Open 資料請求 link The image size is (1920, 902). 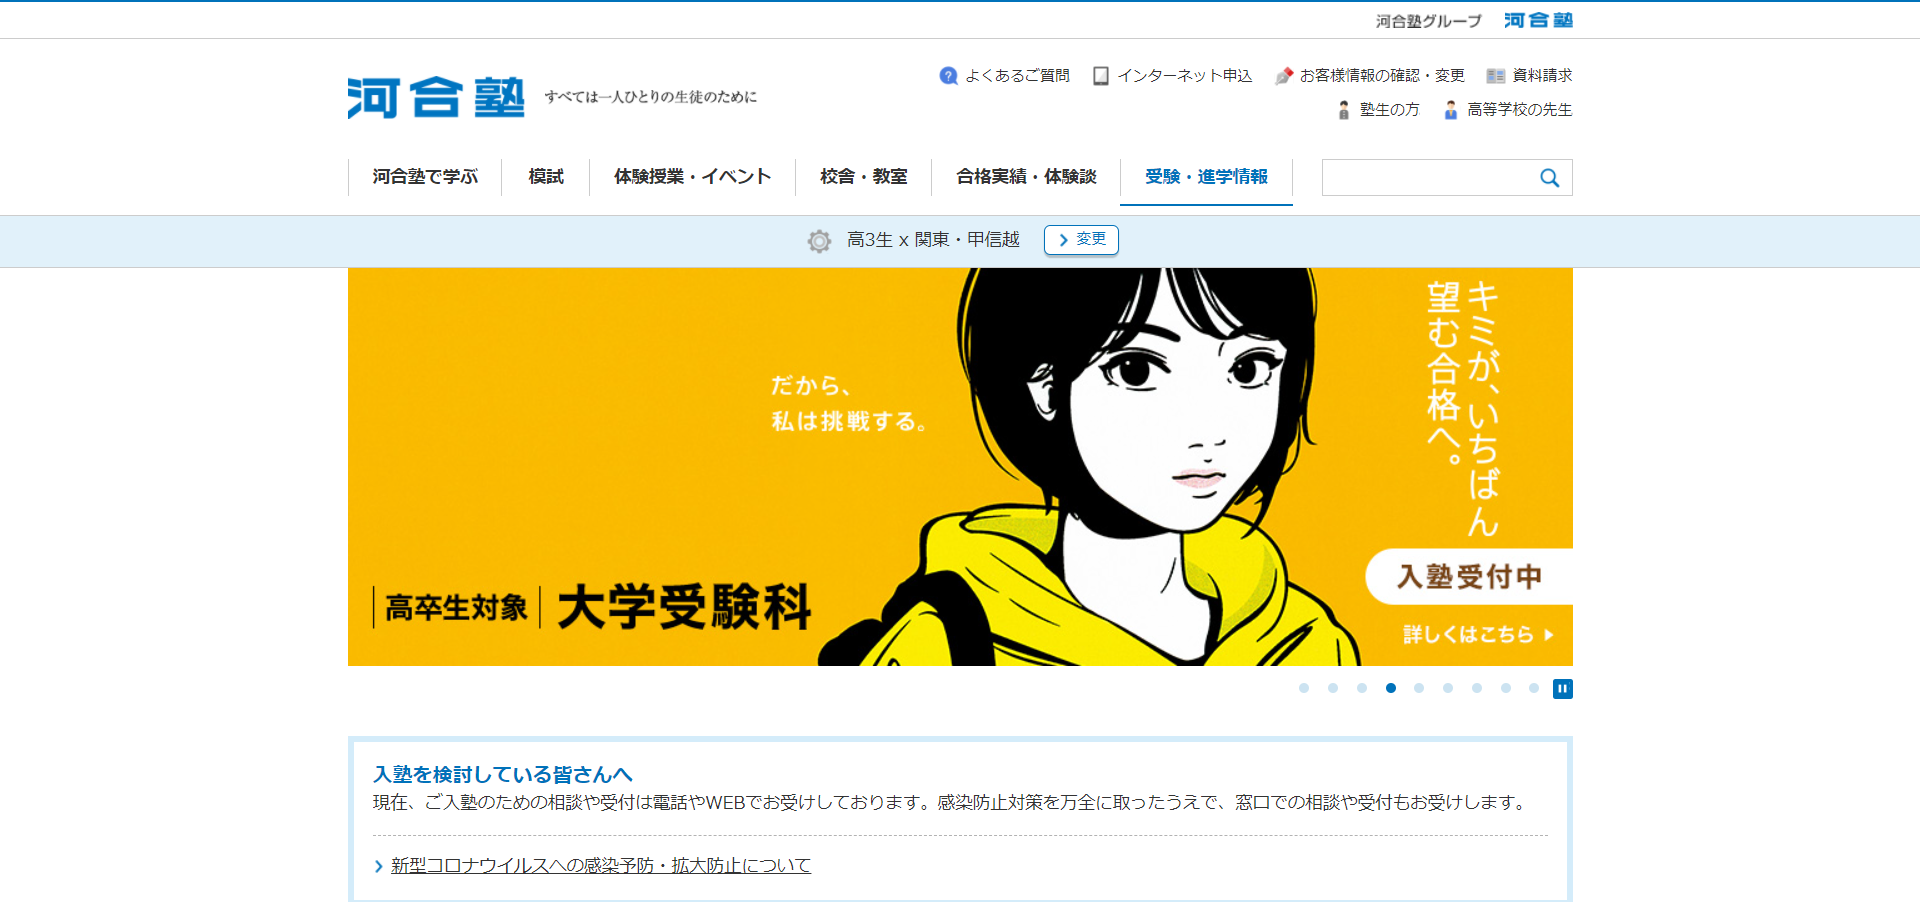point(1542,76)
